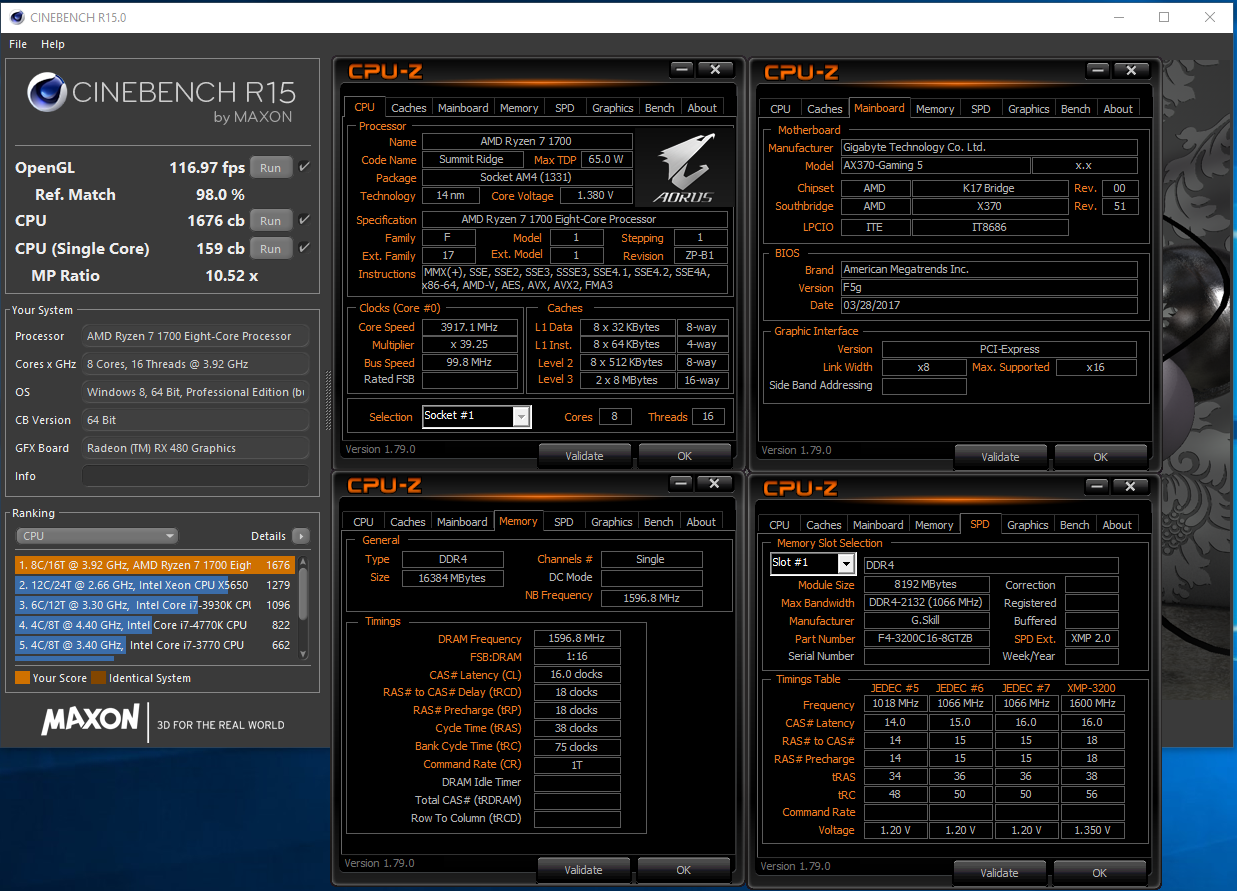
Task: Click the Cinebench logo sphere icon
Action: 47,94
